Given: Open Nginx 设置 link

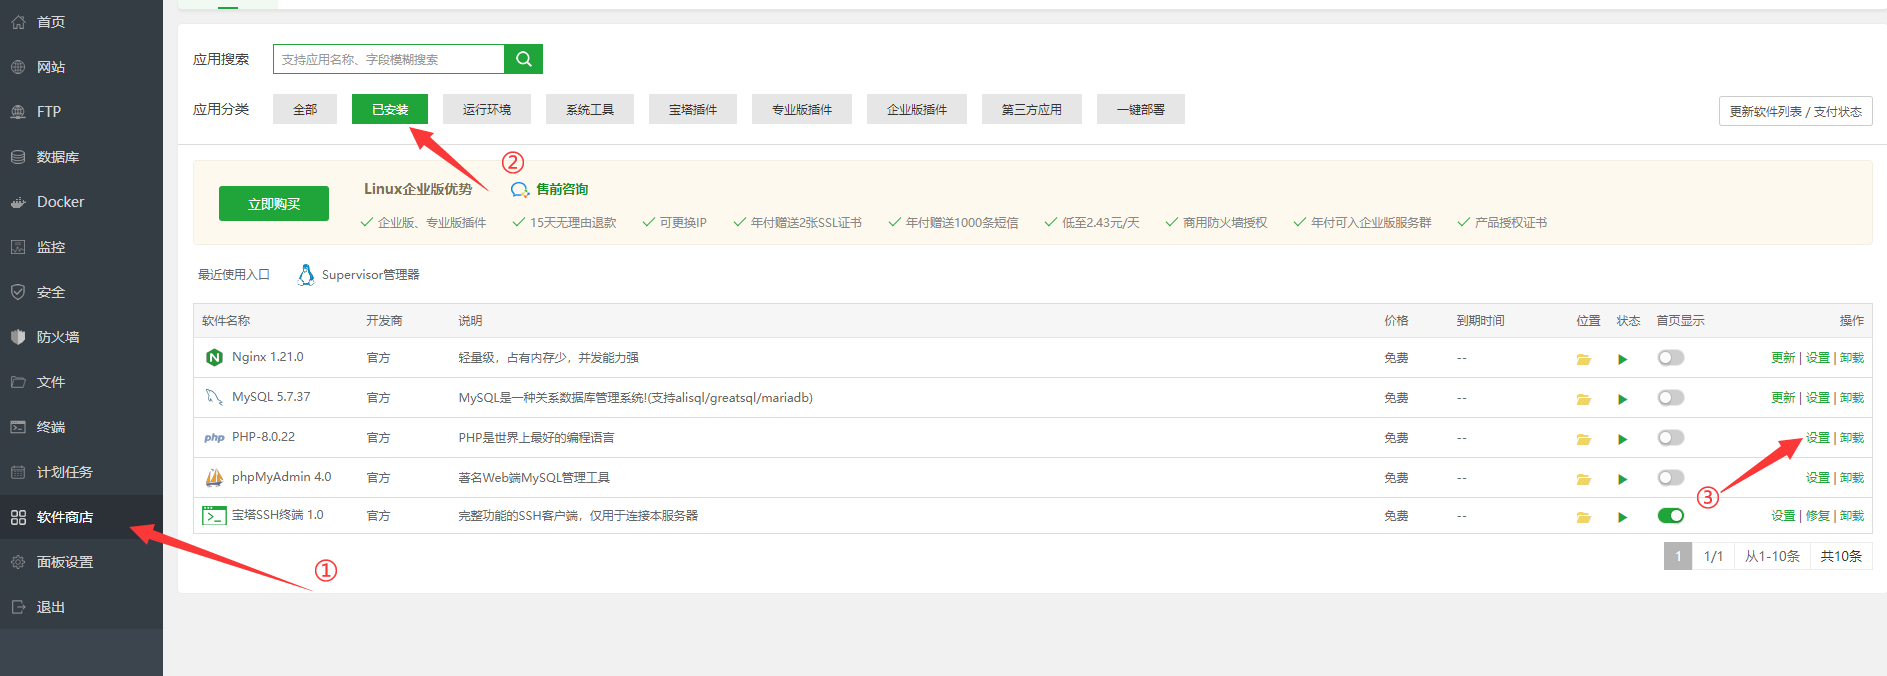Looking at the screenshot, I should (x=1818, y=358).
